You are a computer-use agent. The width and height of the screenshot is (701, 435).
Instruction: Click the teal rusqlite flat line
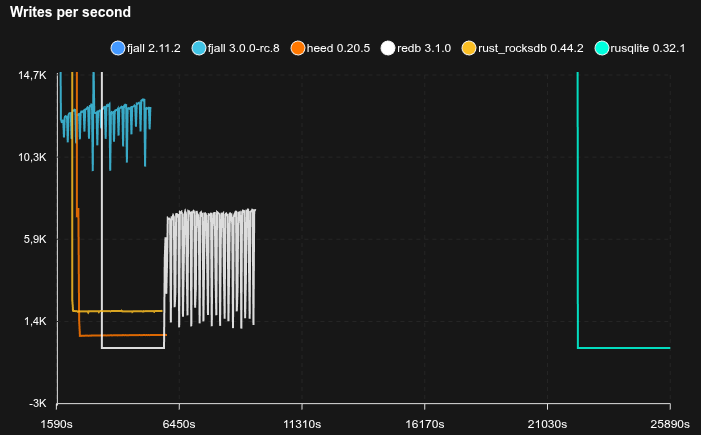[x=625, y=348]
